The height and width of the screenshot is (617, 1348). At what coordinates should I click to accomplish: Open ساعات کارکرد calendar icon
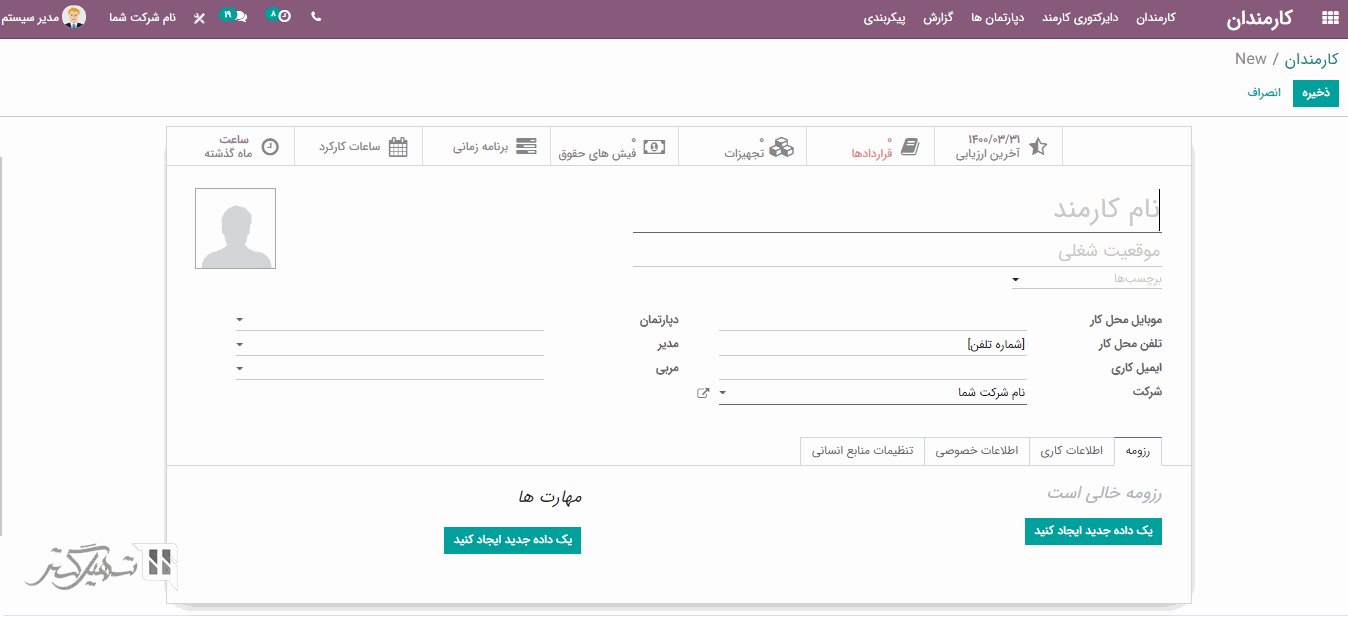pyautogui.click(x=398, y=147)
